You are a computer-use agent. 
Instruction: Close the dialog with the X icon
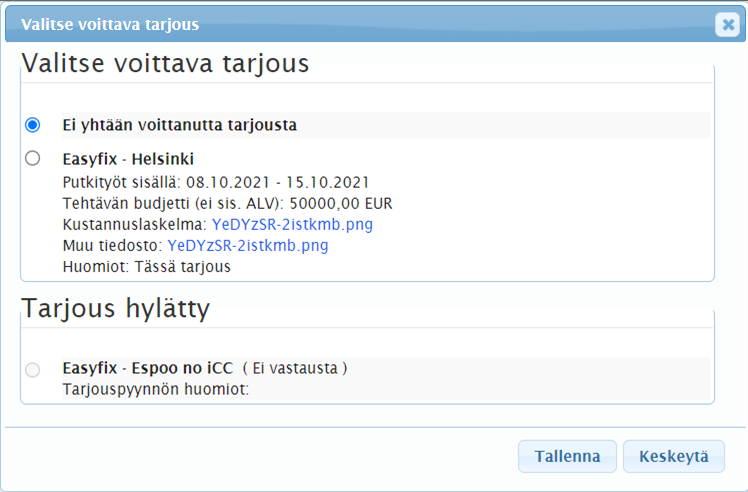[x=726, y=25]
